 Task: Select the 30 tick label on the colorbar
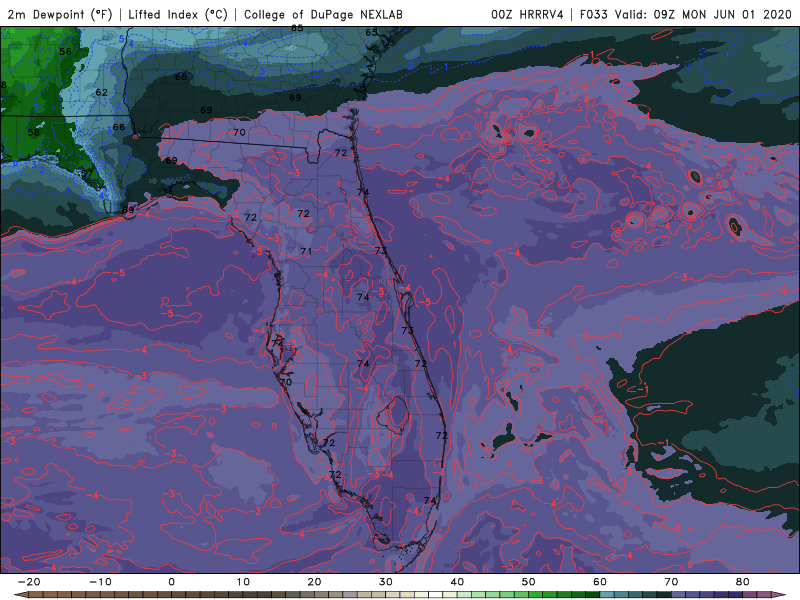click(x=386, y=582)
